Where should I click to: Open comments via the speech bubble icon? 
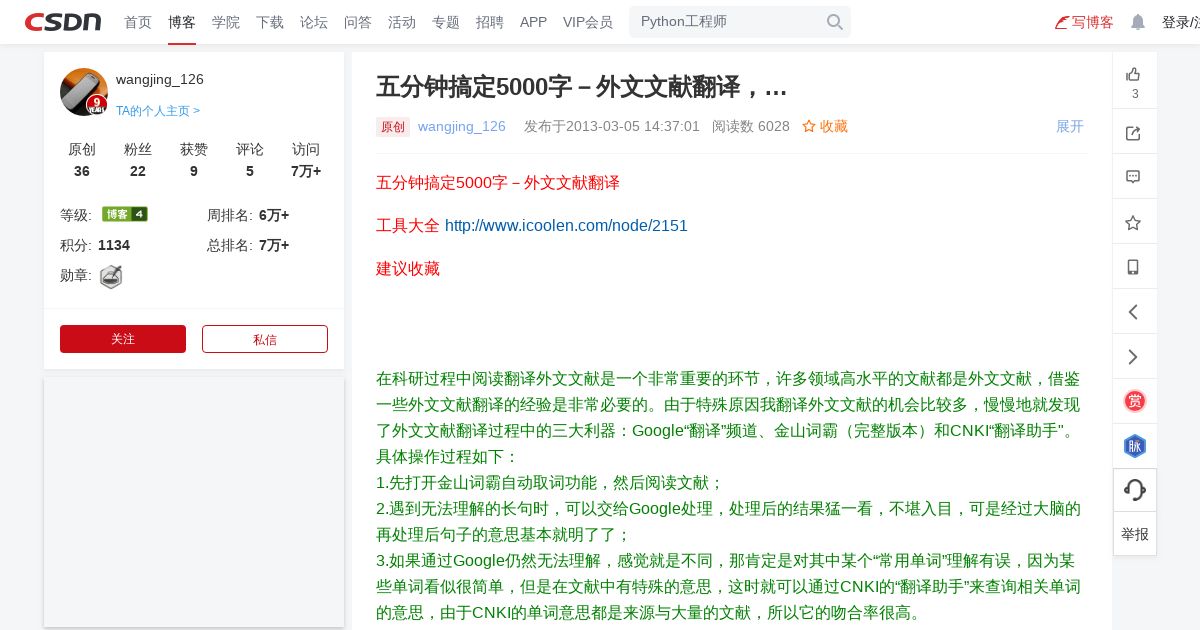click(1133, 177)
